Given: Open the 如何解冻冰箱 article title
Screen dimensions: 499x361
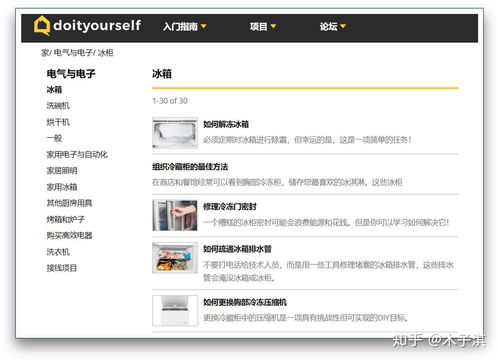Looking at the screenshot, I should (226, 124).
